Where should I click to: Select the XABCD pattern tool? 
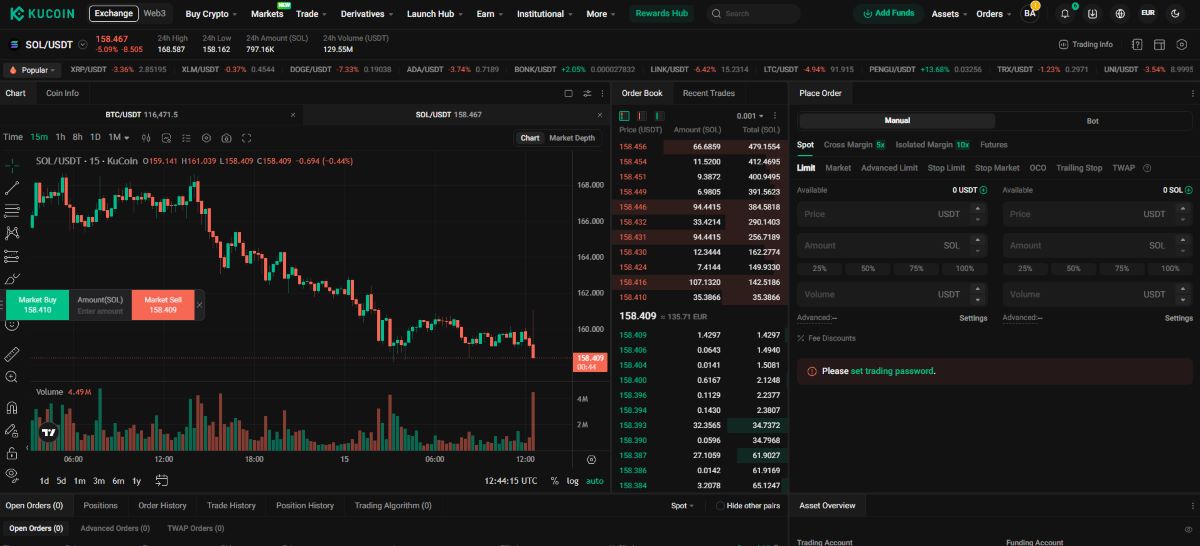pos(12,233)
